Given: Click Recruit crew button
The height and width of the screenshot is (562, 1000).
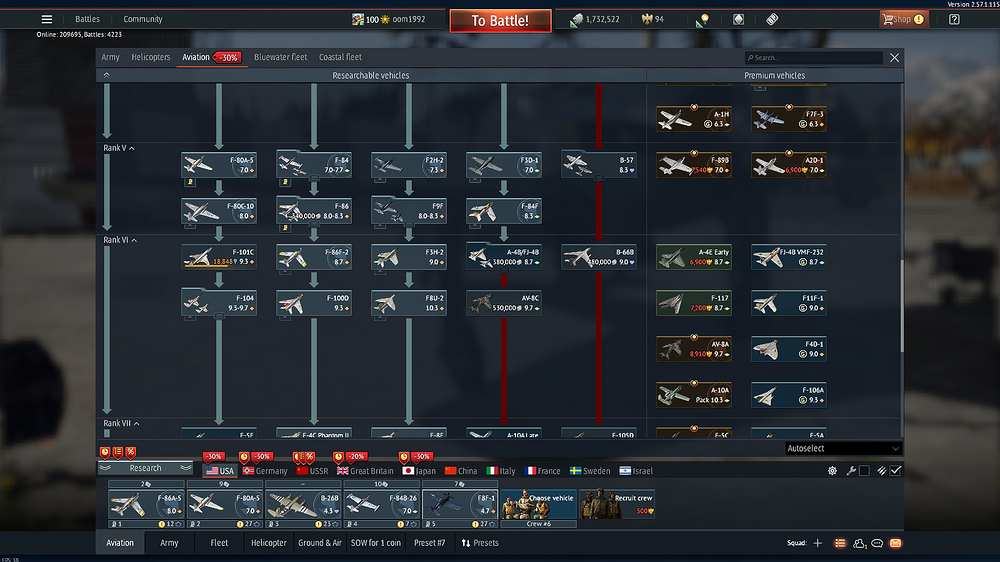Looking at the screenshot, I should [x=617, y=504].
